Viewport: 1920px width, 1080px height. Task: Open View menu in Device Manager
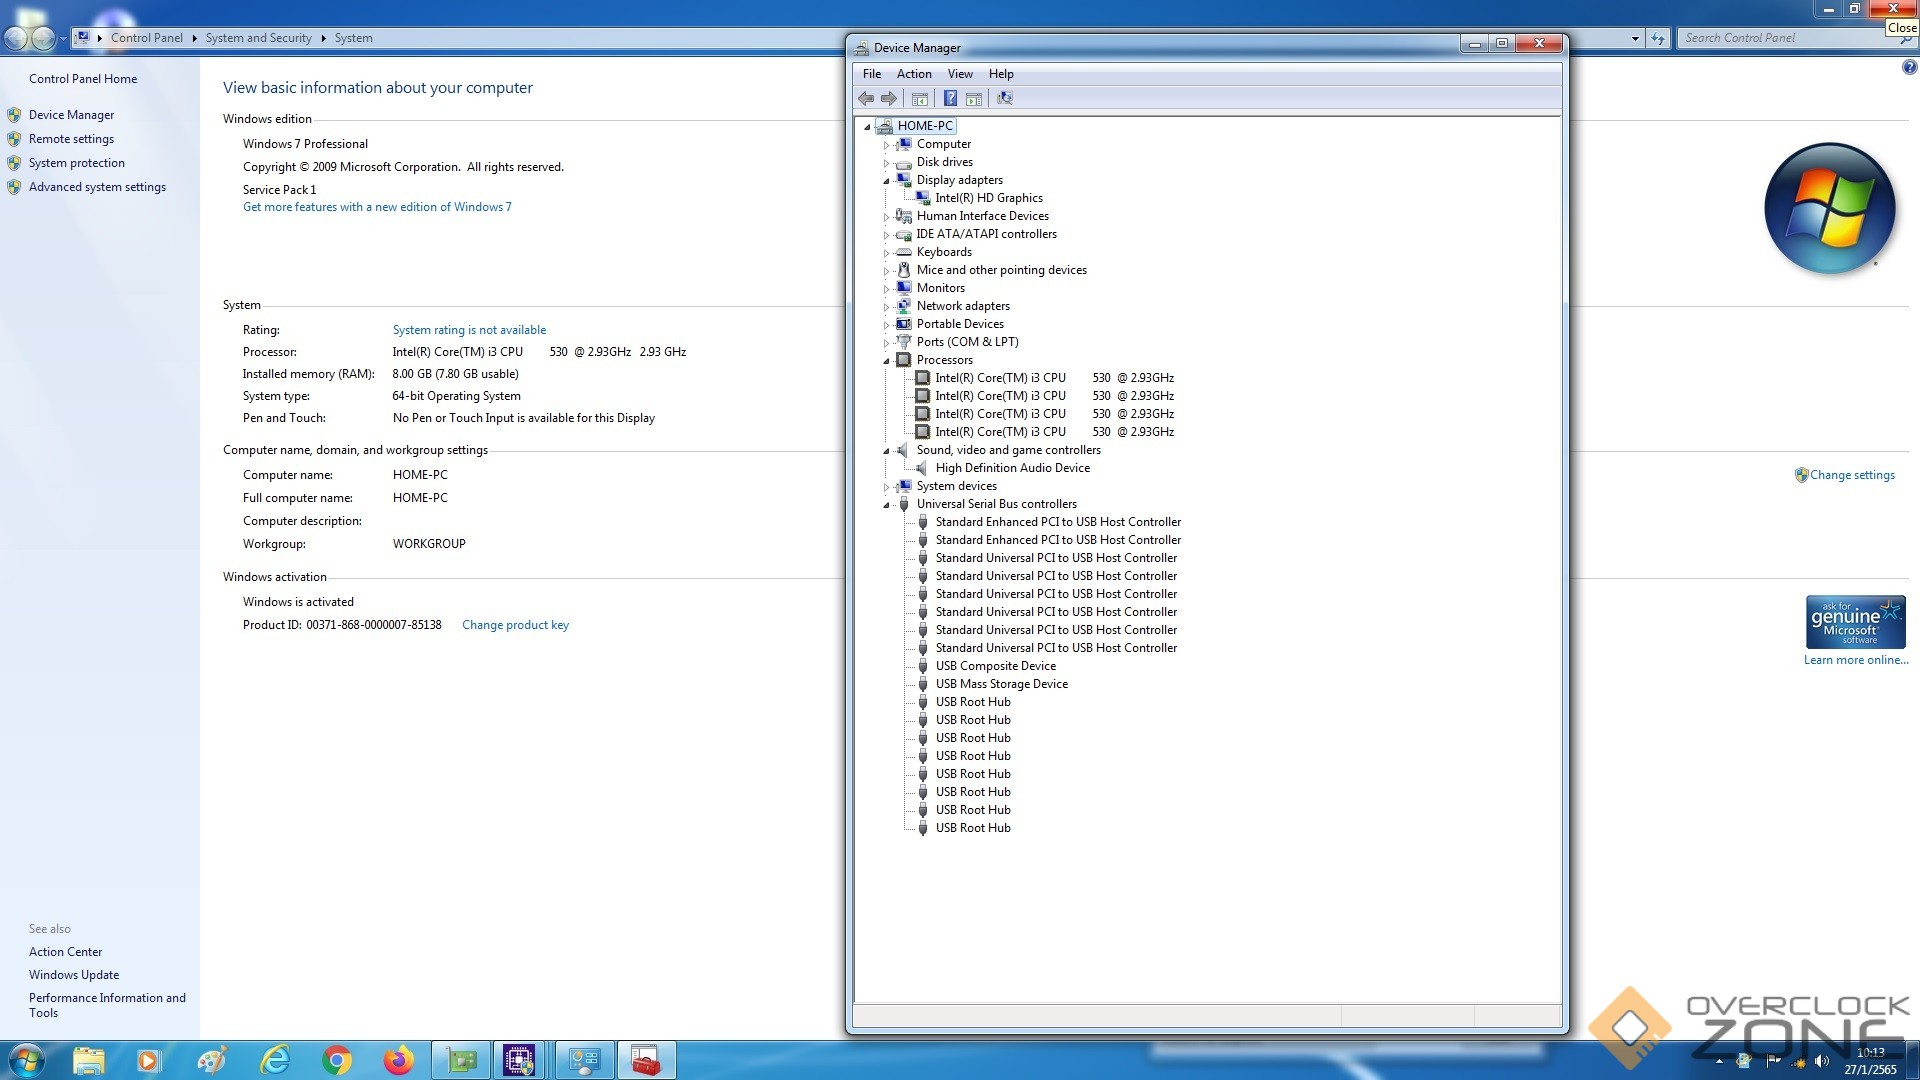(960, 74)
